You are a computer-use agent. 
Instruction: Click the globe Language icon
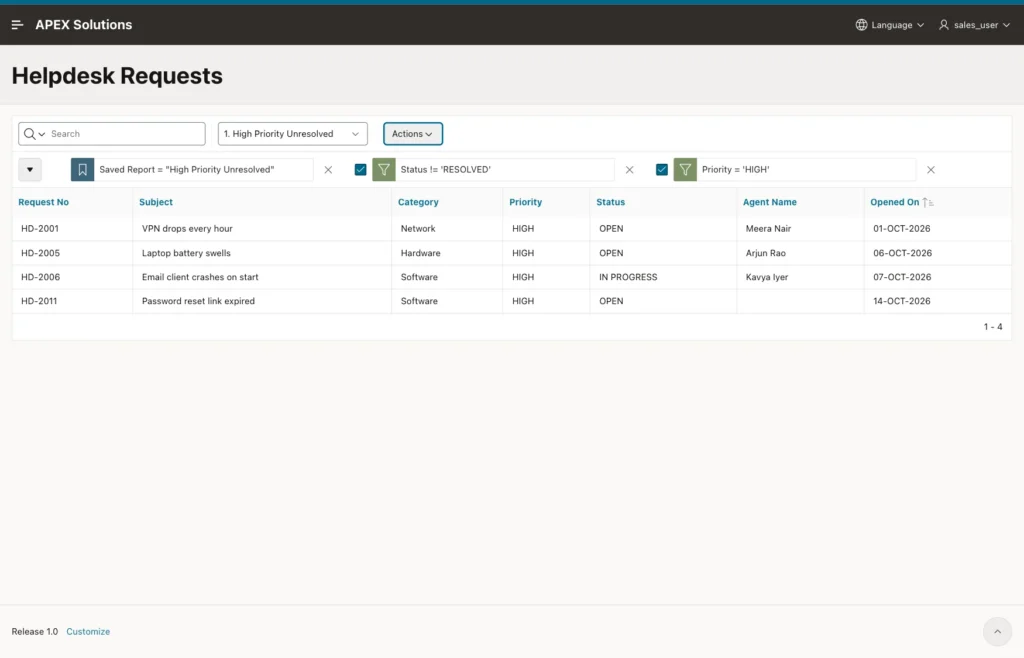pos(861,25)
